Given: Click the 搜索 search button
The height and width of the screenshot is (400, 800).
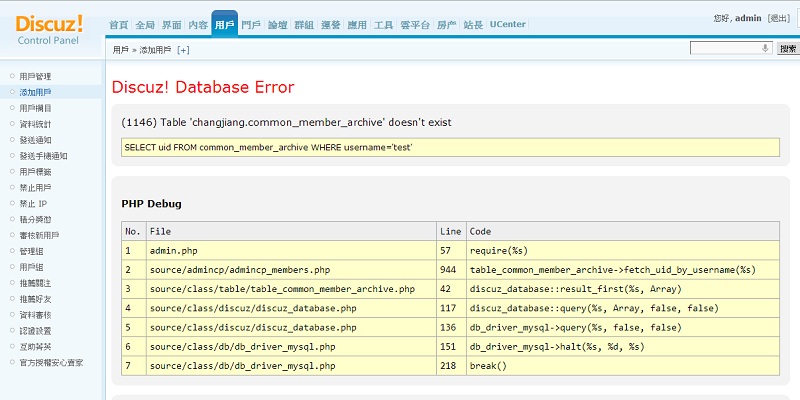Looking at the screenshot, I should (788, 48).
